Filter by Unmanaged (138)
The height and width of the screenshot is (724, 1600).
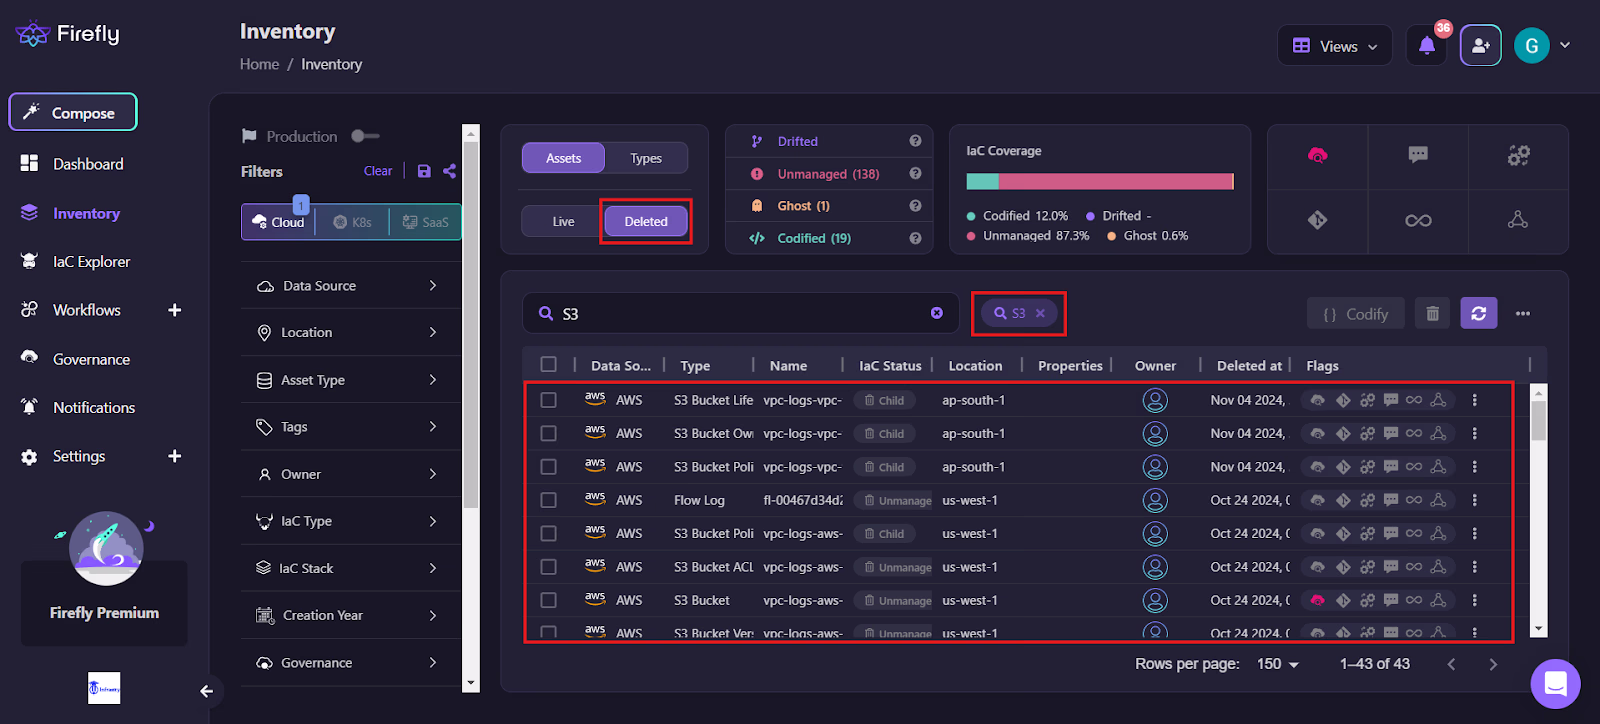tap(828, 174)
